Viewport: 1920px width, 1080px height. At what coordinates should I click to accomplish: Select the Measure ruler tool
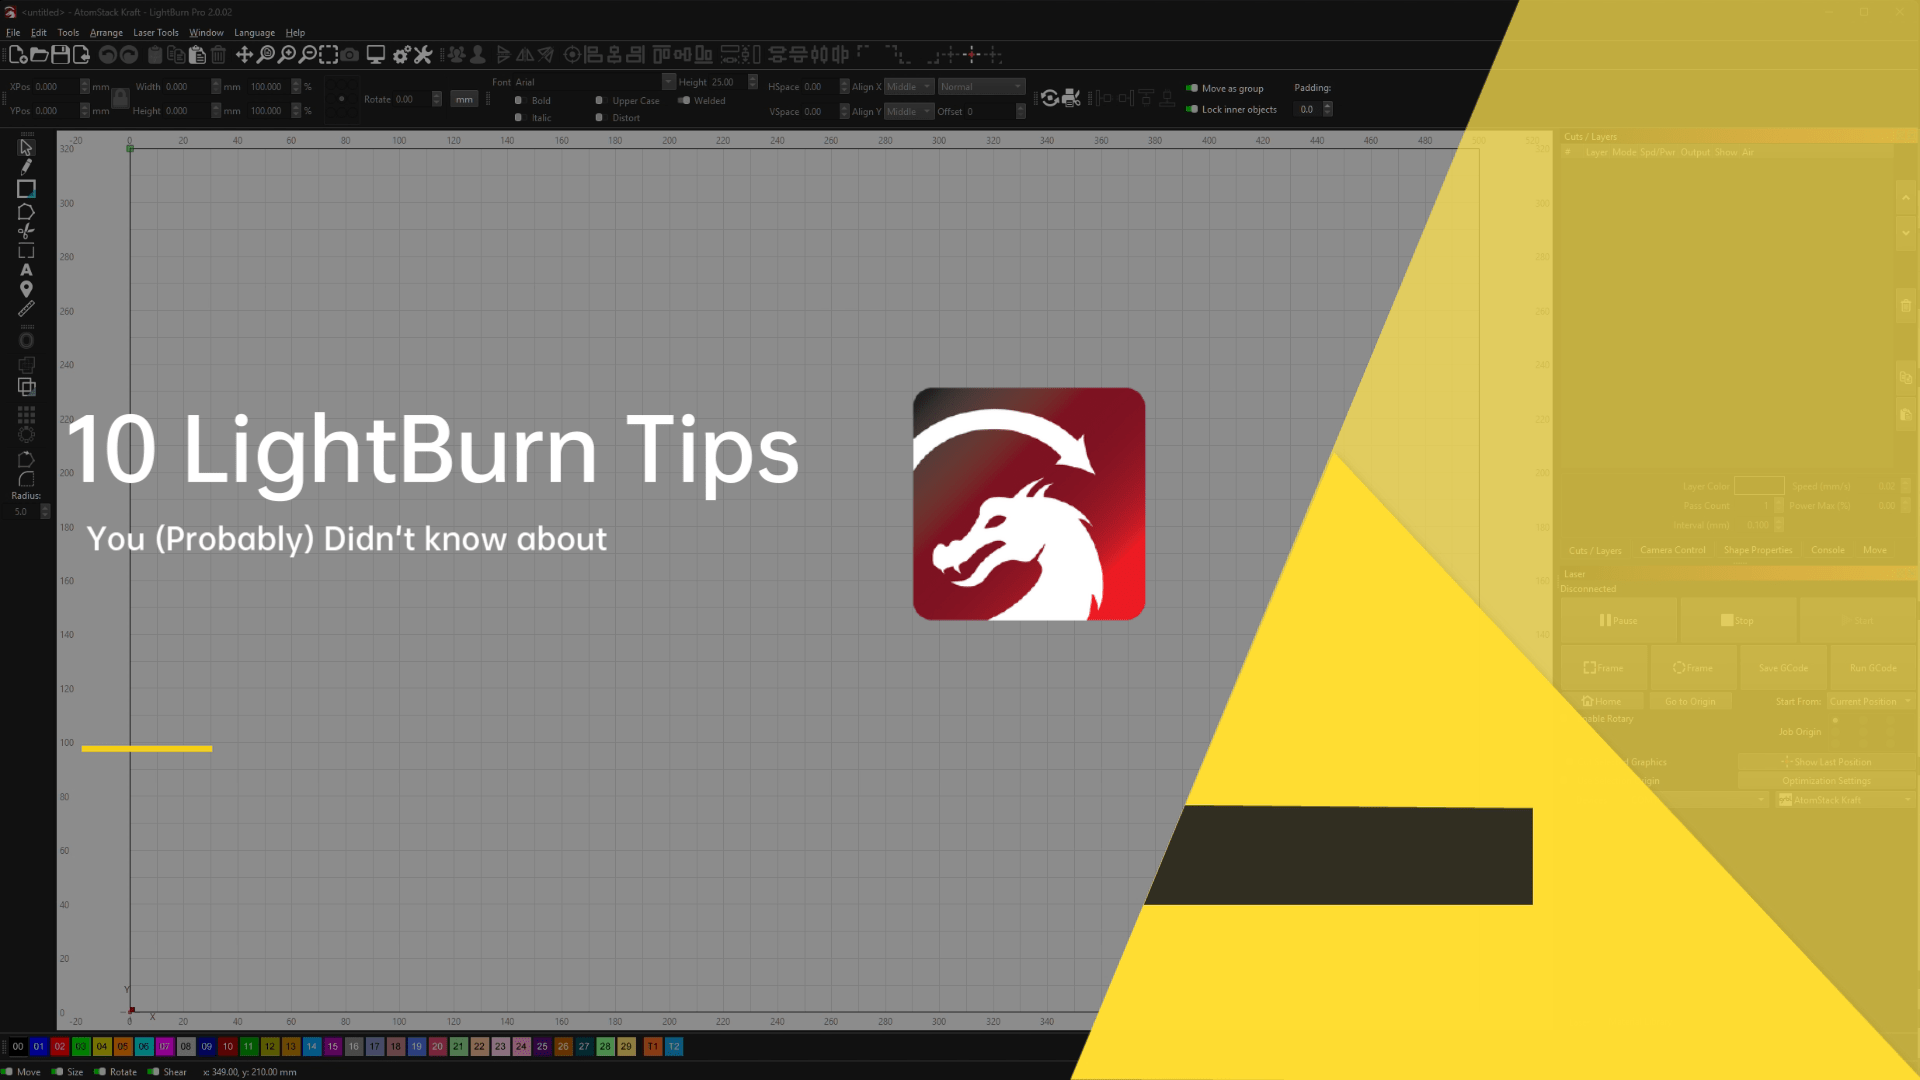26,309
